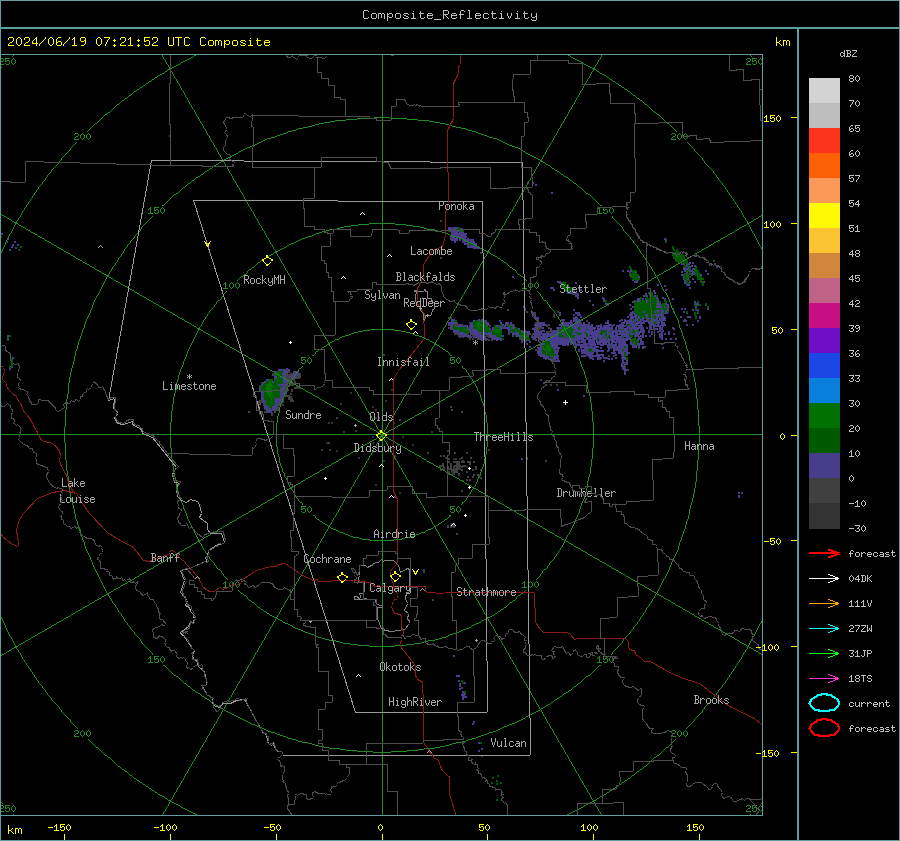Click the Brooks town label
Image resolution: width=900 pixels, height=841 pixels.
pyautogui.click(x=711, y=700)
